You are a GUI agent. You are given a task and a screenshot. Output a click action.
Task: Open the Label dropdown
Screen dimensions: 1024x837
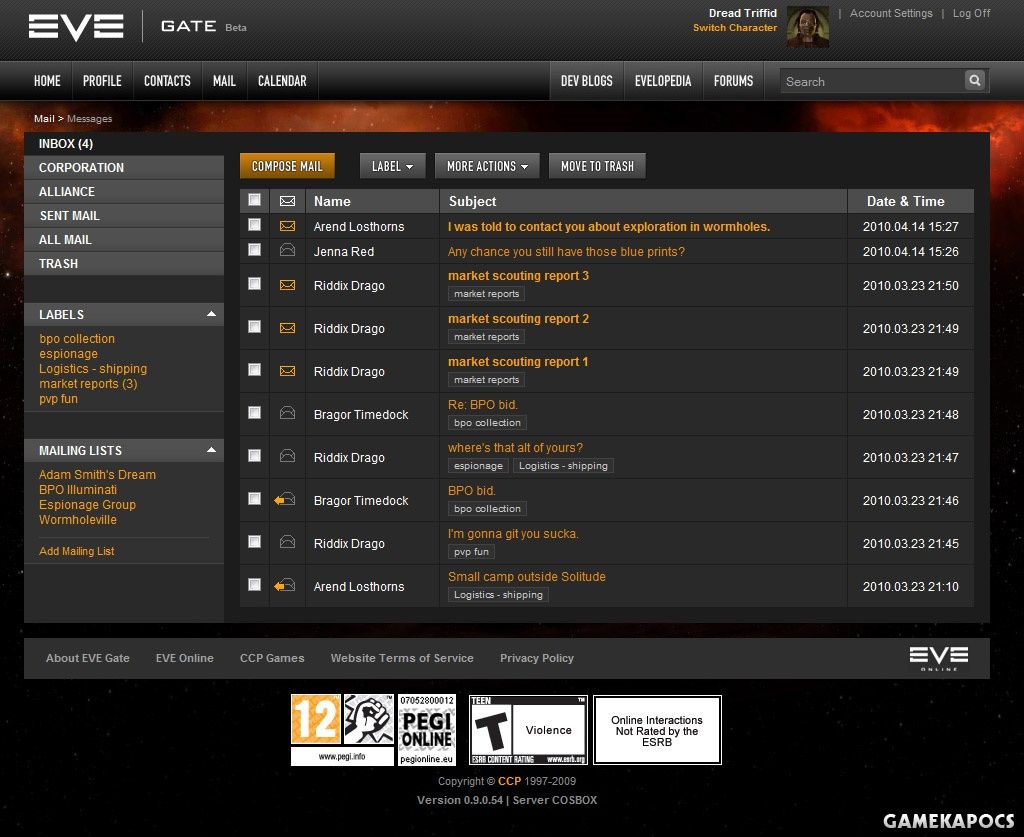tap(392, 166)
